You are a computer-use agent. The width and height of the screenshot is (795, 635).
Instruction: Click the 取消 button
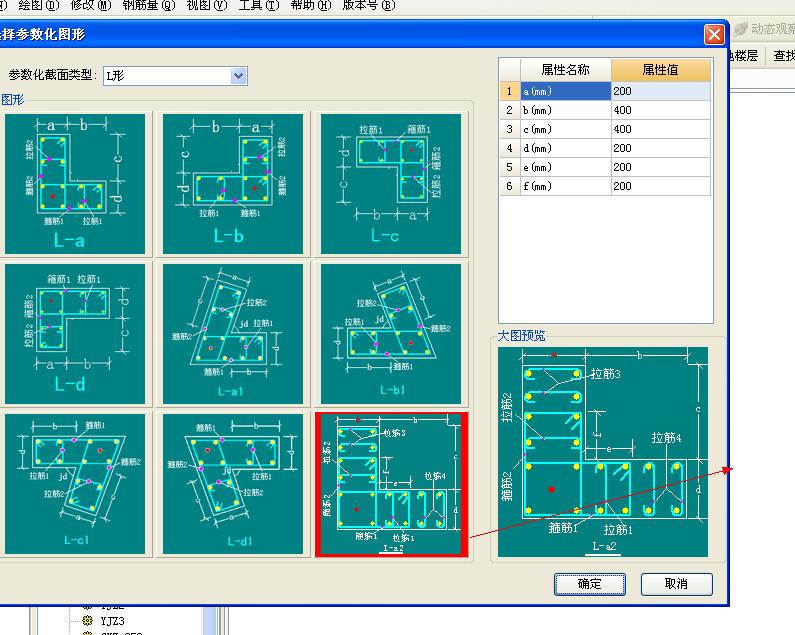(676, 584)
